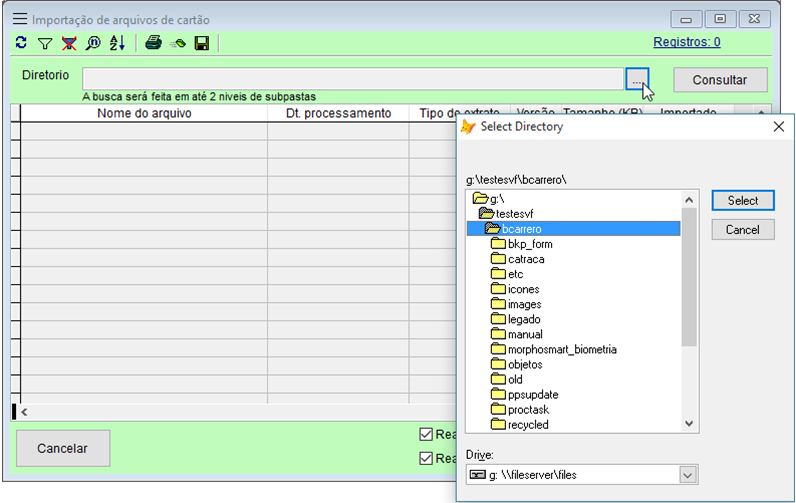Select the morphosmart_biometria folder

tap(561, 350)
